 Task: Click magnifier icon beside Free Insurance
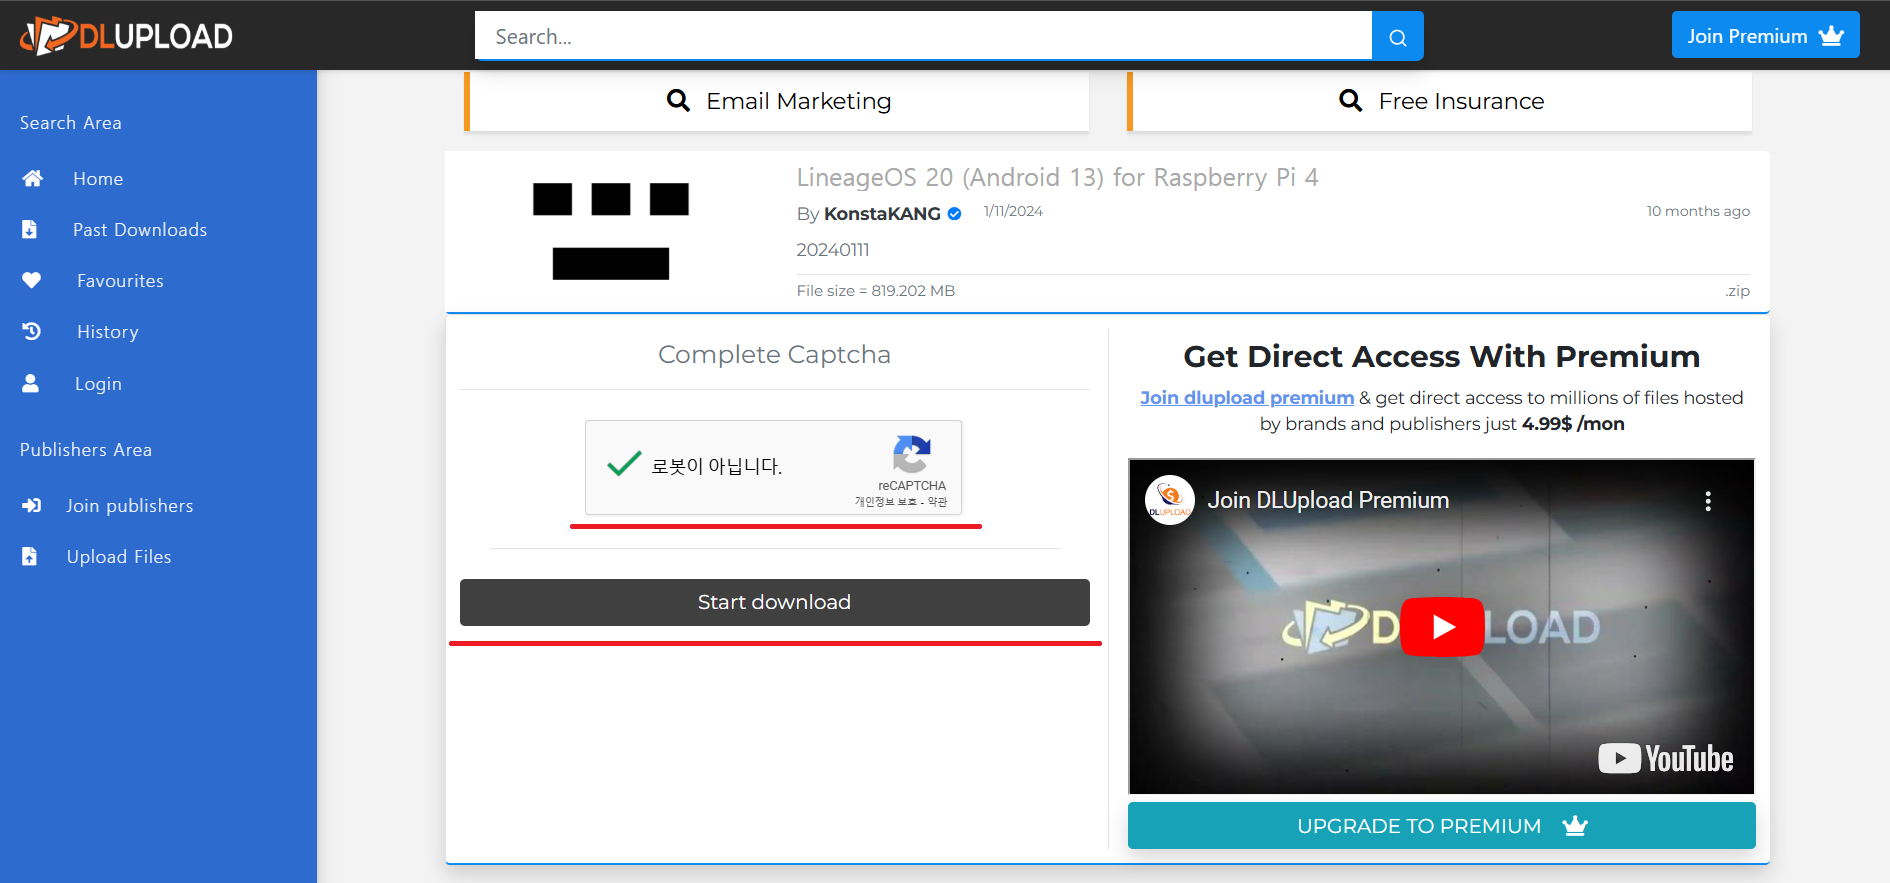[x=1351, y=100]
